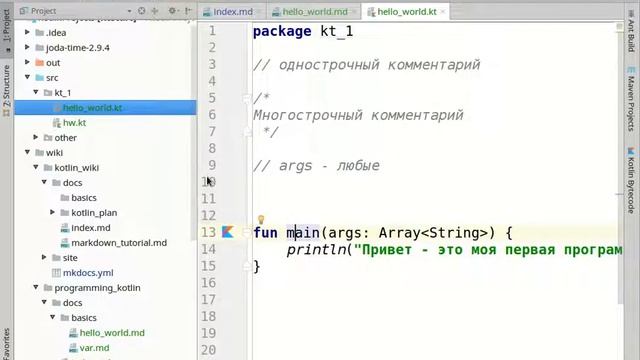The height and width of the screenshot is (360, 640).
Task: Click the wiki folder icon
Action: 40,153
